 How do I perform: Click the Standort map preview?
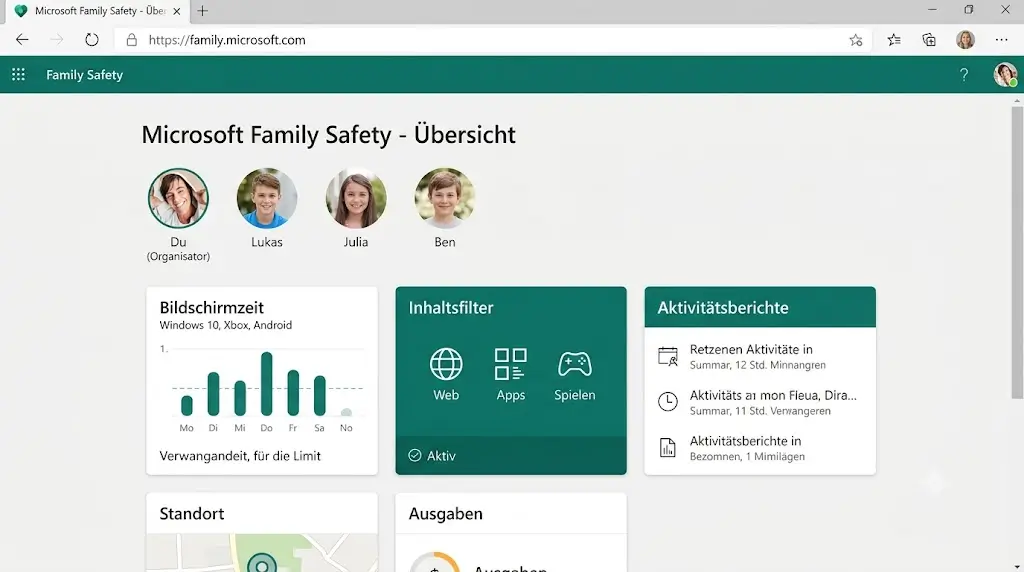[262, 552]
